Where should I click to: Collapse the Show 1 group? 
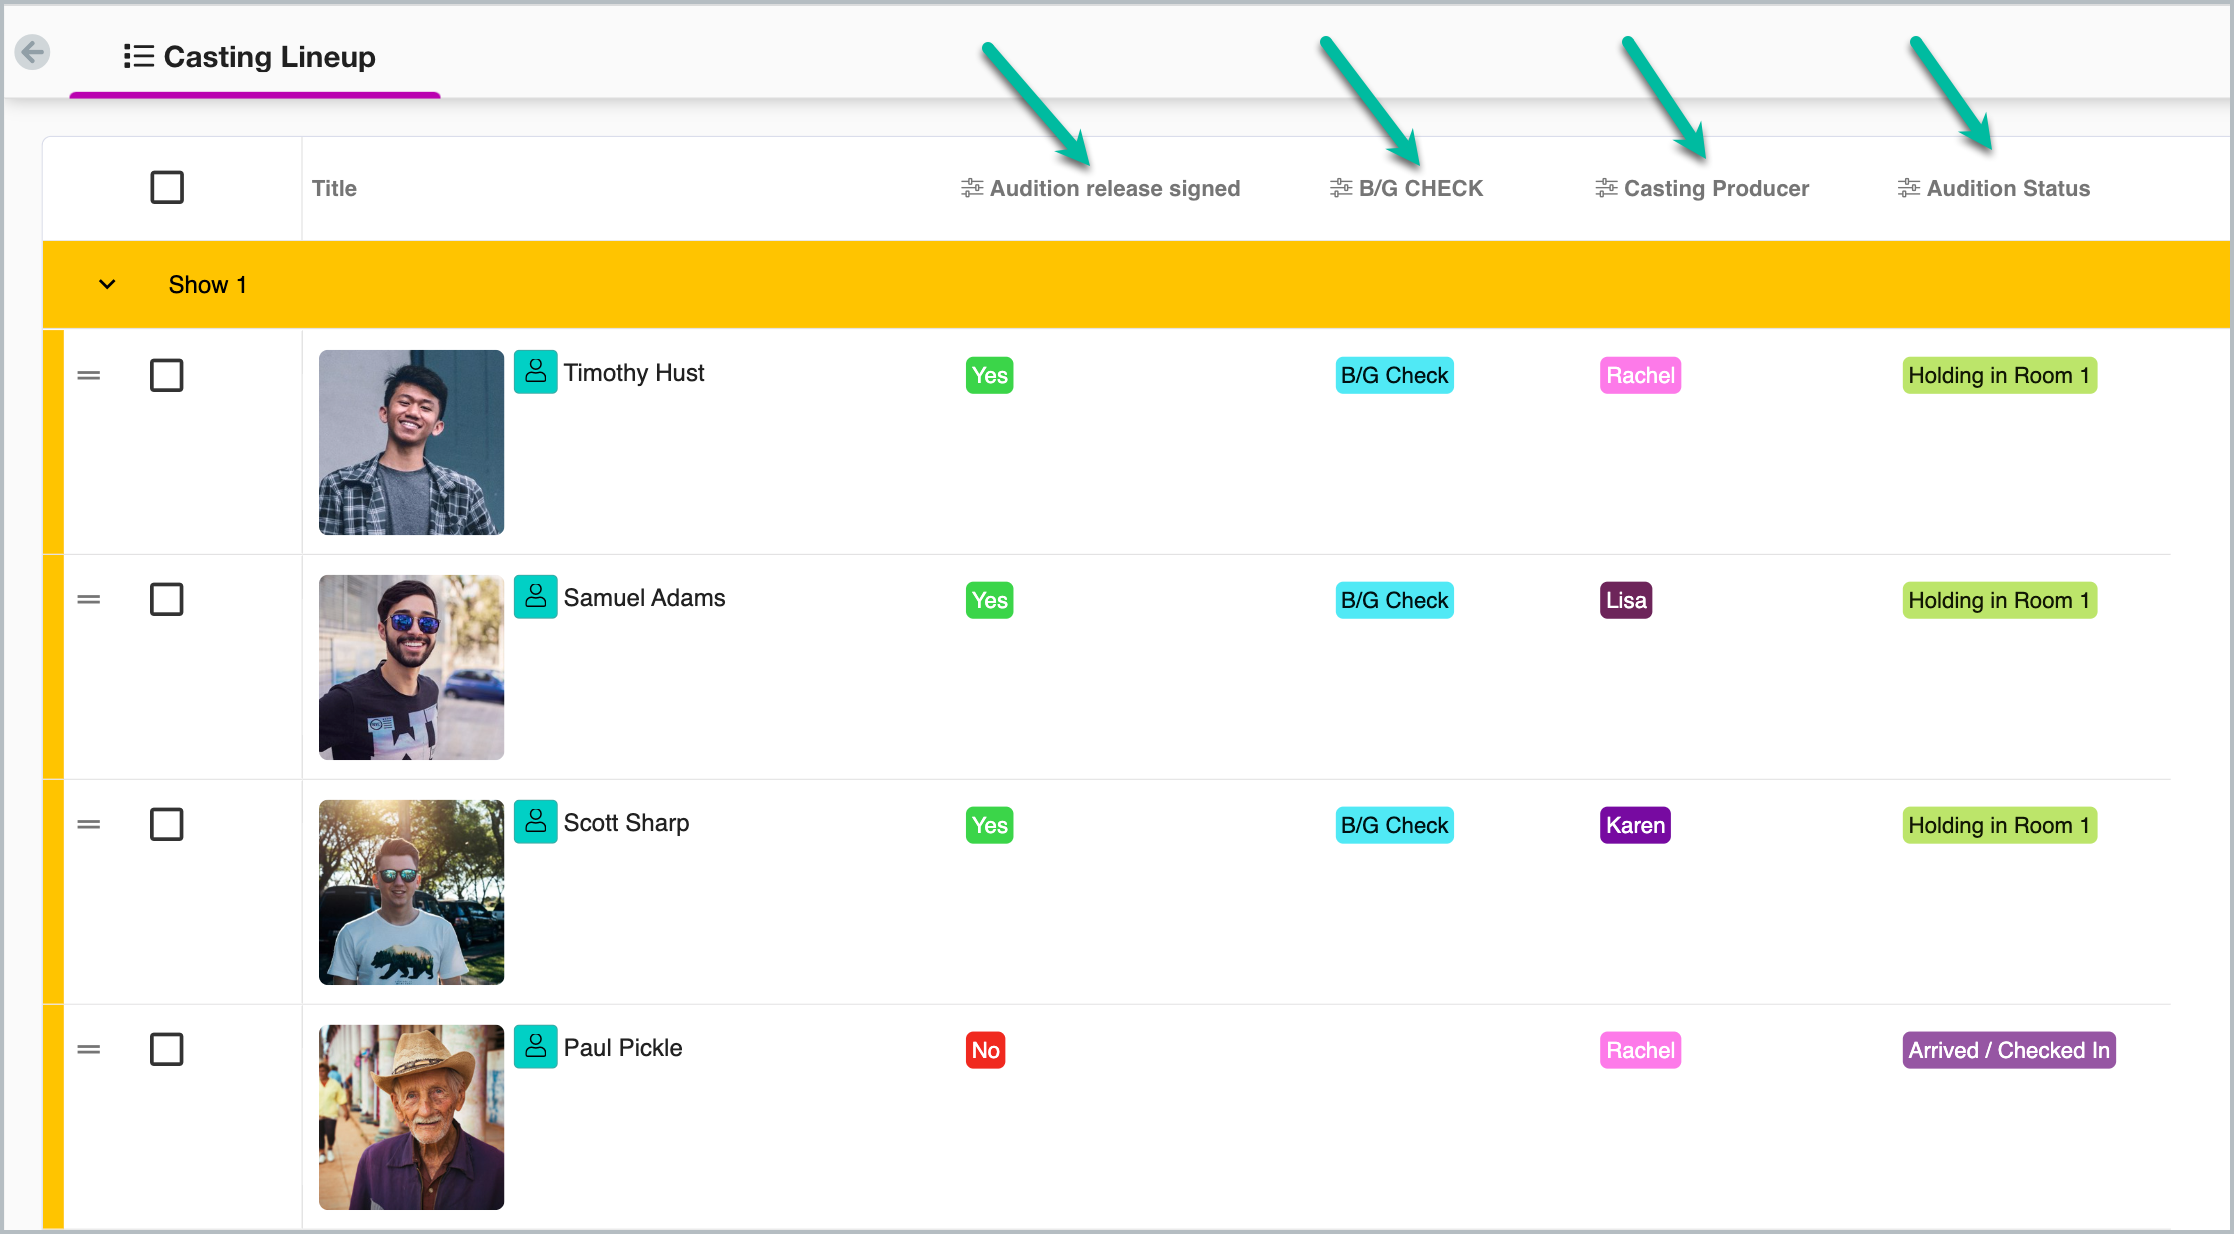pyautogui.click(x=107, y=285)
